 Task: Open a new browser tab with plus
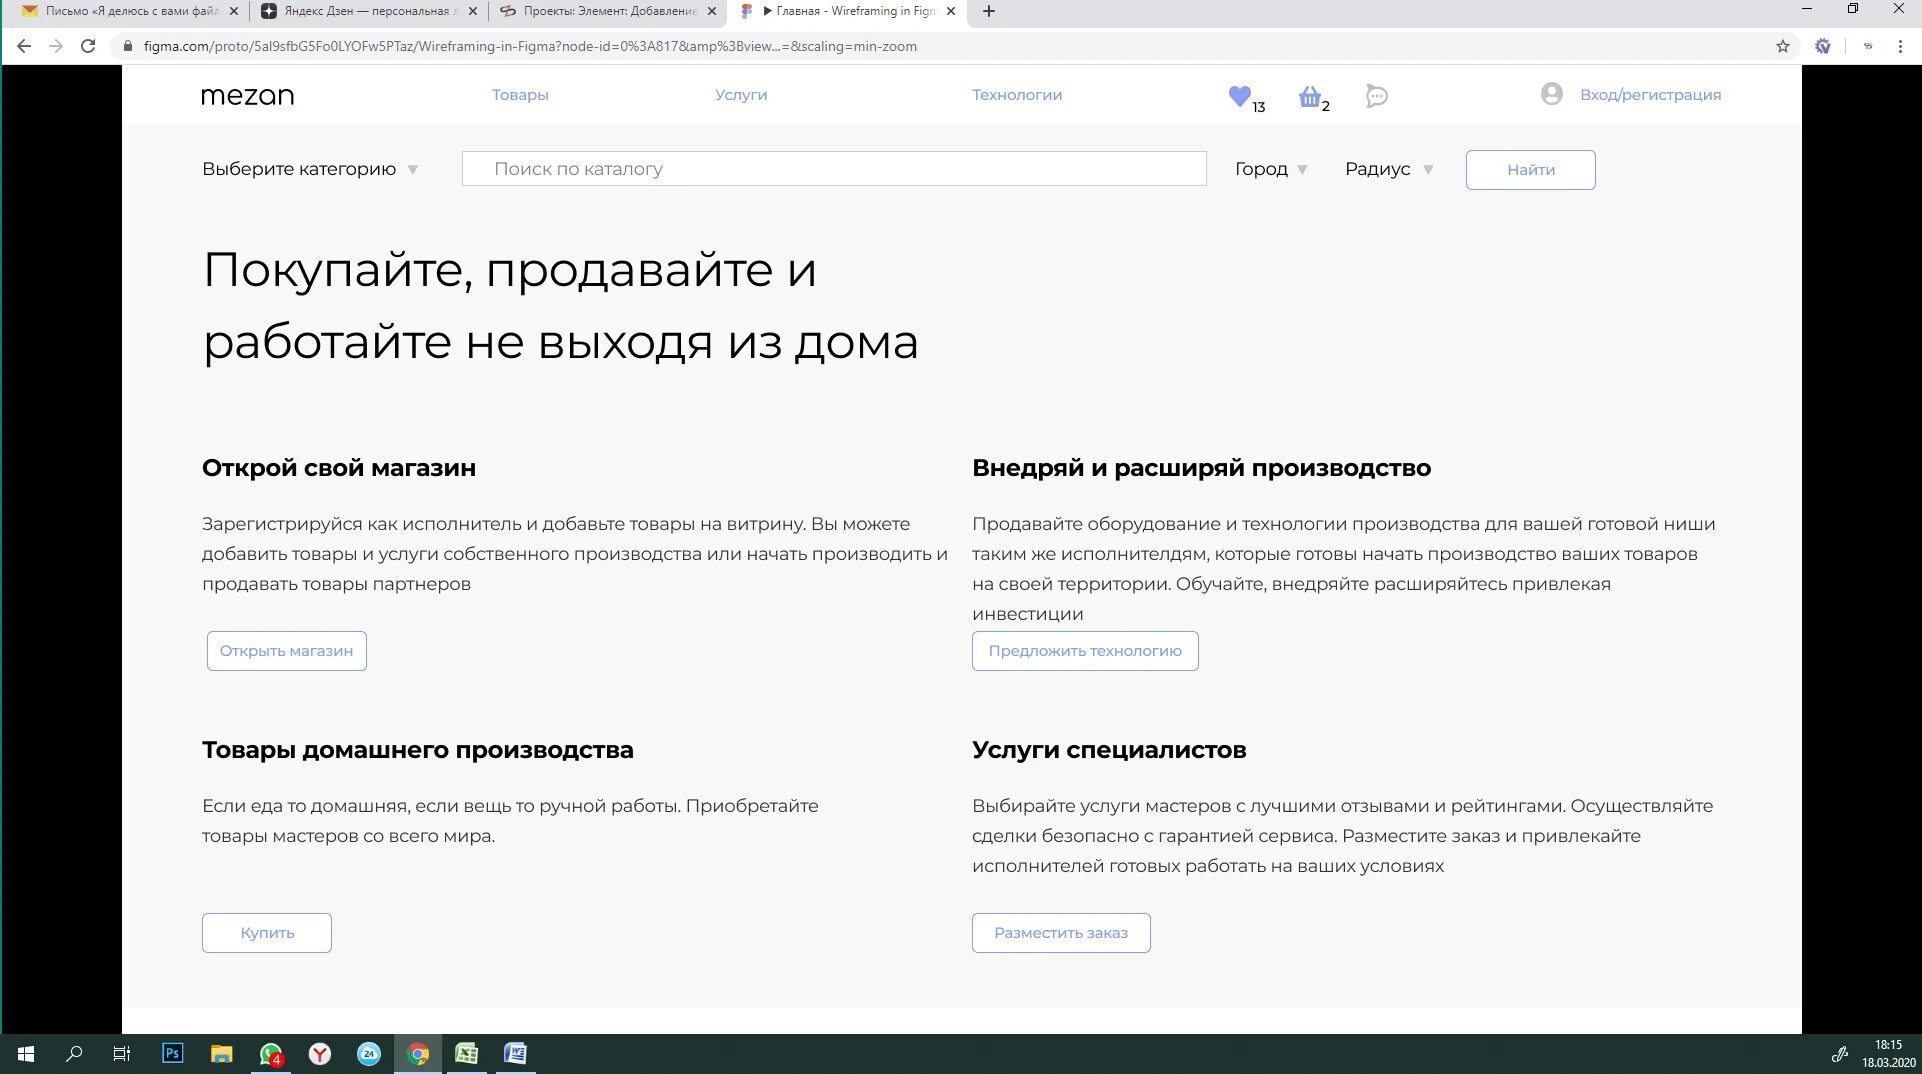pos(989,11)
